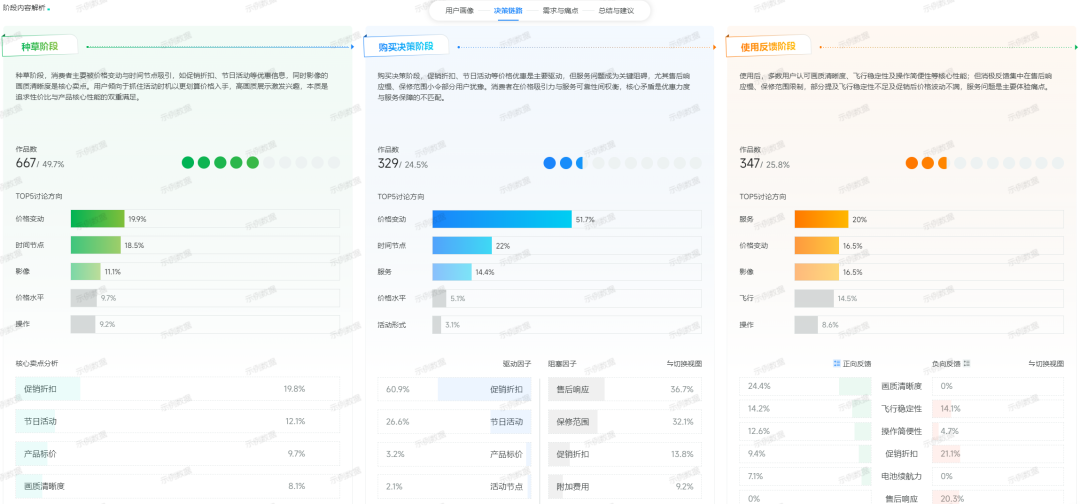
Task: Click the 节日活动 26.6% driver row
Action: (454, 421)
